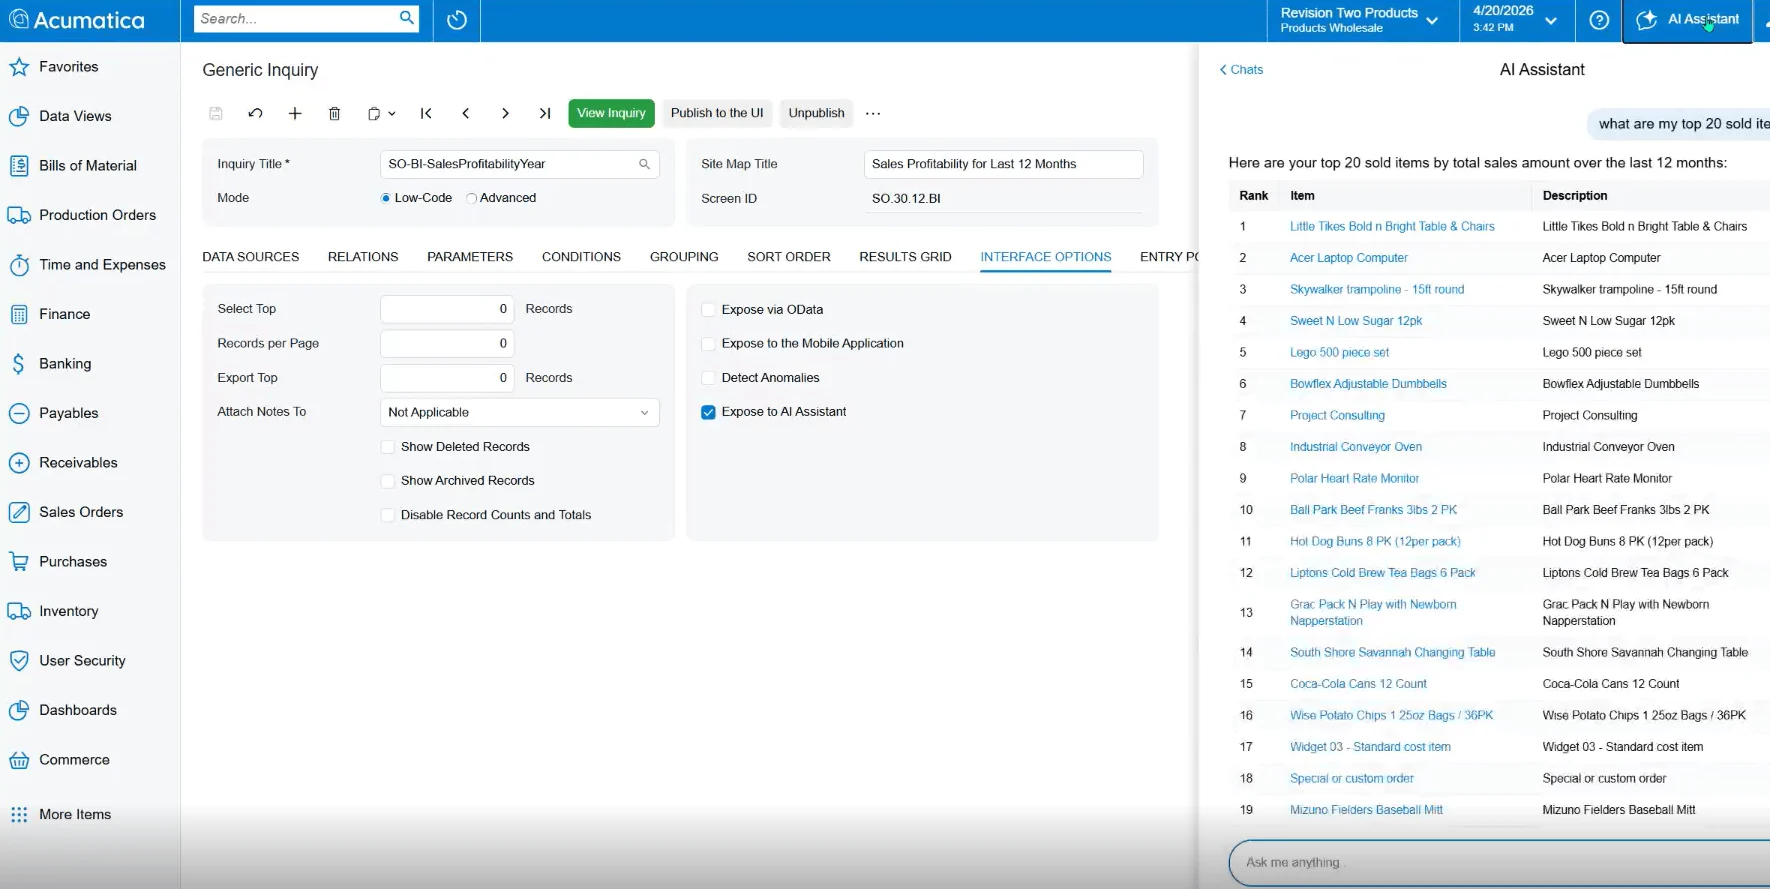Image resolution: width=1770 pixels, height=889 pixels.
Task: Go to last record icon
Action: [x=545, y=113]
